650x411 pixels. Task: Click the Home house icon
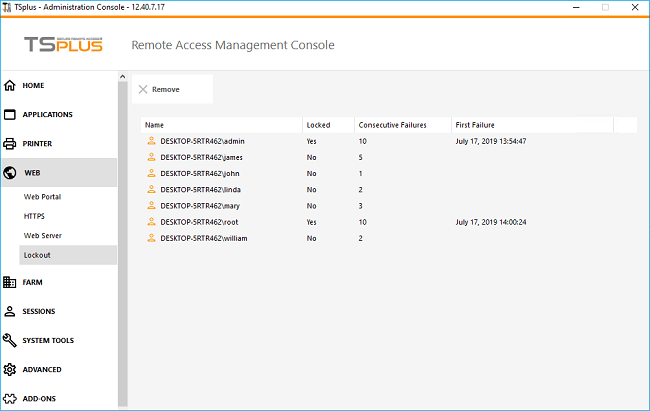[10, 85]
